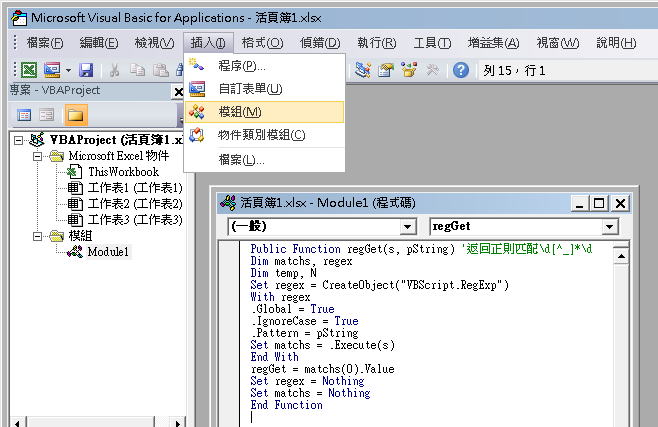
Task: Click the 'Set matchs = Nothing' code line
Action: pos(311,393)
